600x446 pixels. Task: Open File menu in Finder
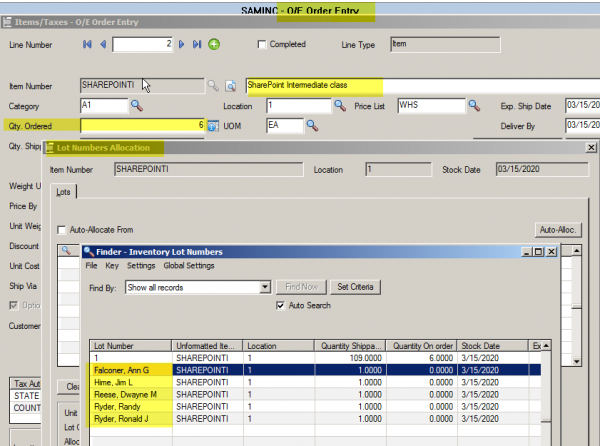coord(91,265)
